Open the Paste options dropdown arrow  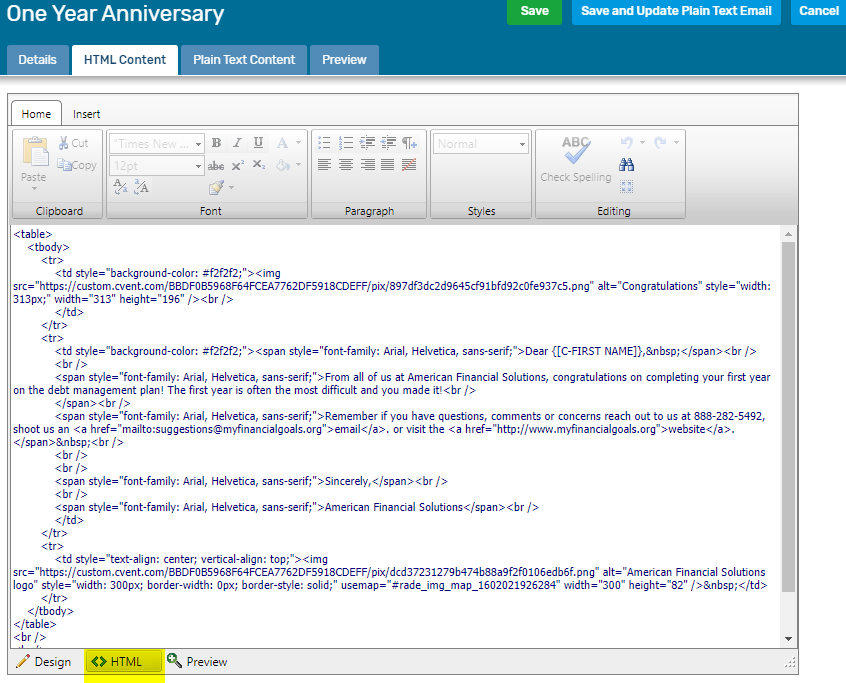35,188
